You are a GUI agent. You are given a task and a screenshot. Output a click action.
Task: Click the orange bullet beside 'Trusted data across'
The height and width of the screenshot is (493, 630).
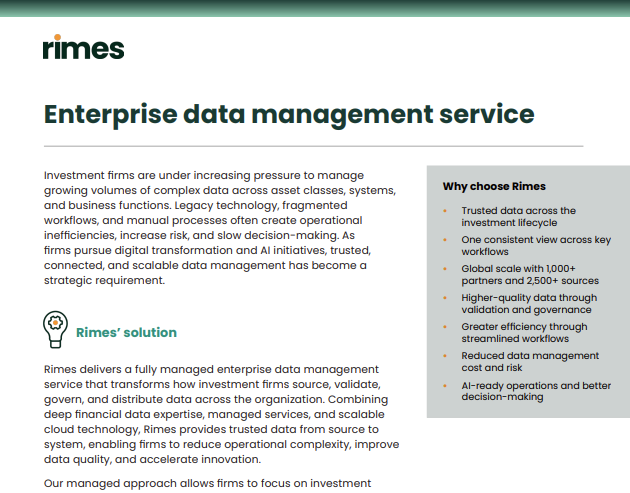tap(445, 211)
